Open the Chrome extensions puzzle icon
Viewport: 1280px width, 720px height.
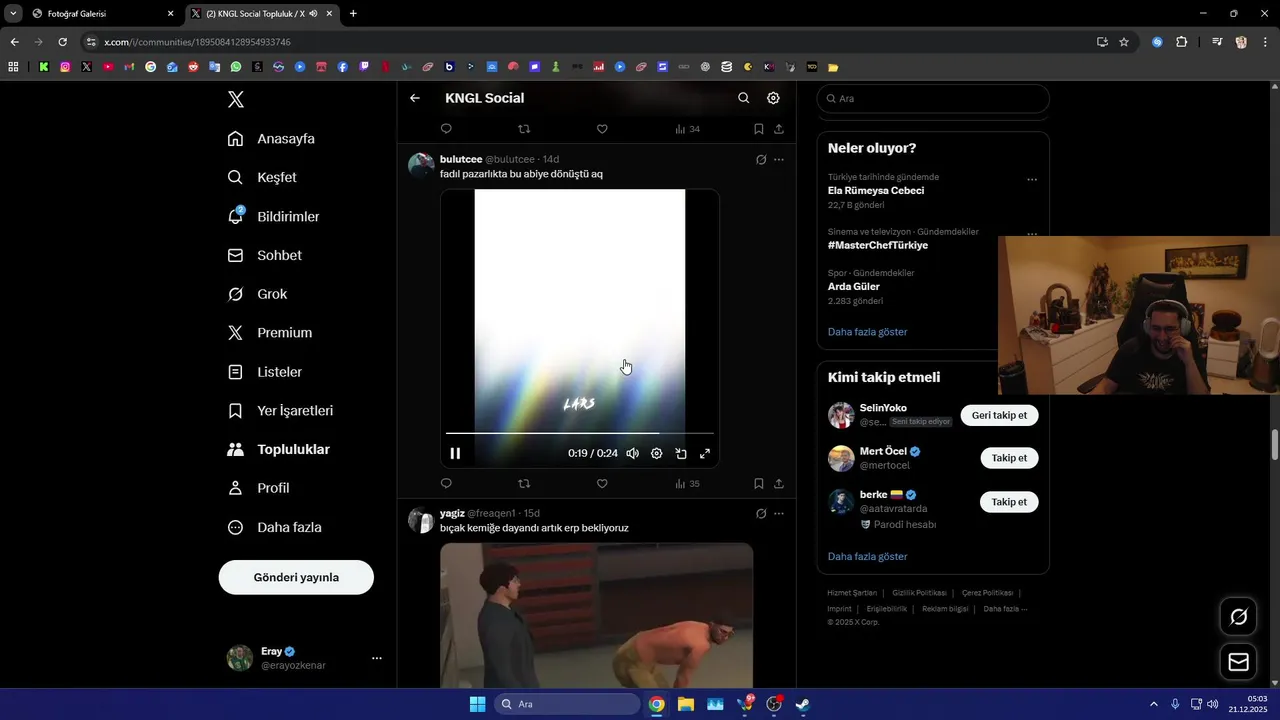[x=1181, y=42]
